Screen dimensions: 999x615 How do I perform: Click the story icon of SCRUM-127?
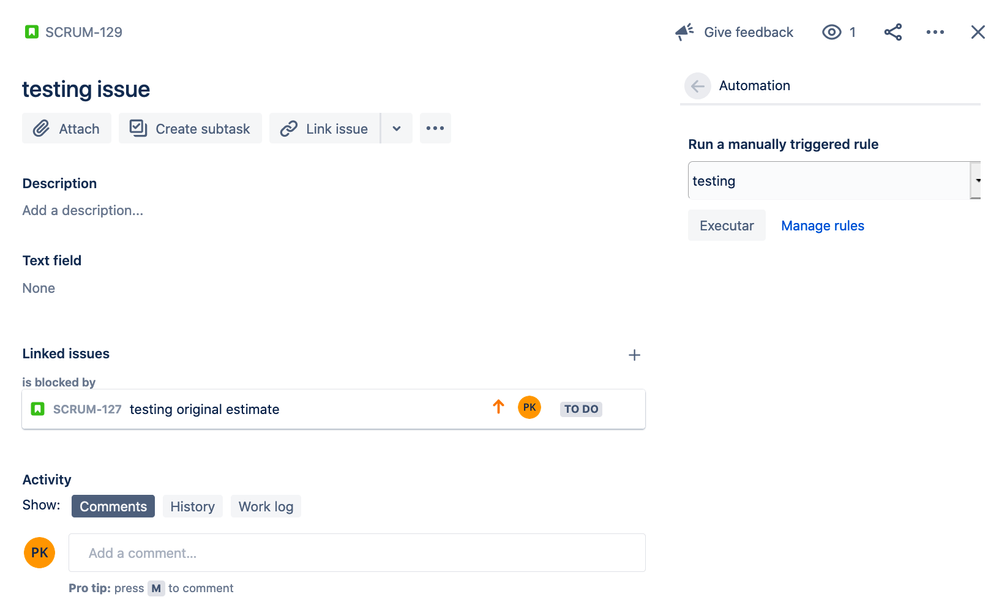[x=38, y=409]
